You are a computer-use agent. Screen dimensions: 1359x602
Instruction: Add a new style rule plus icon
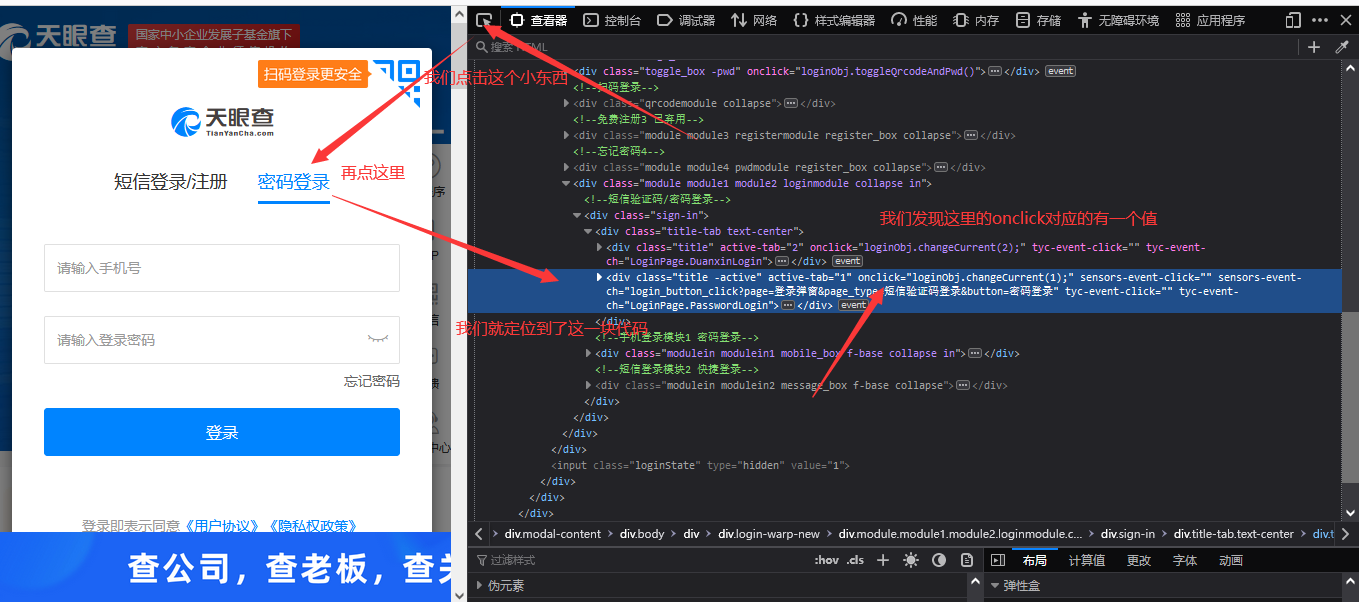pyautogui.click(x=883, y=560)
